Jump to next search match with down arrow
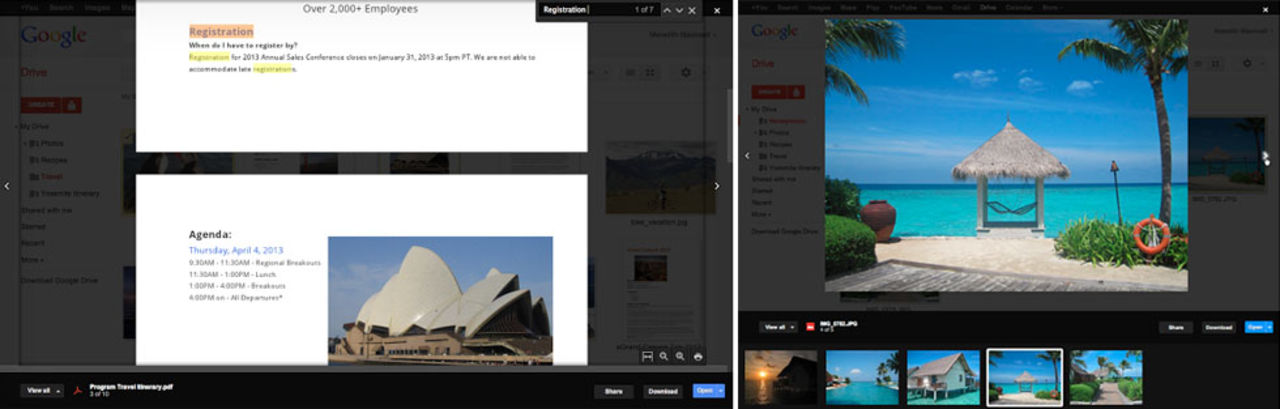The width and height of the screenshot is (1280, 409). 680,10
